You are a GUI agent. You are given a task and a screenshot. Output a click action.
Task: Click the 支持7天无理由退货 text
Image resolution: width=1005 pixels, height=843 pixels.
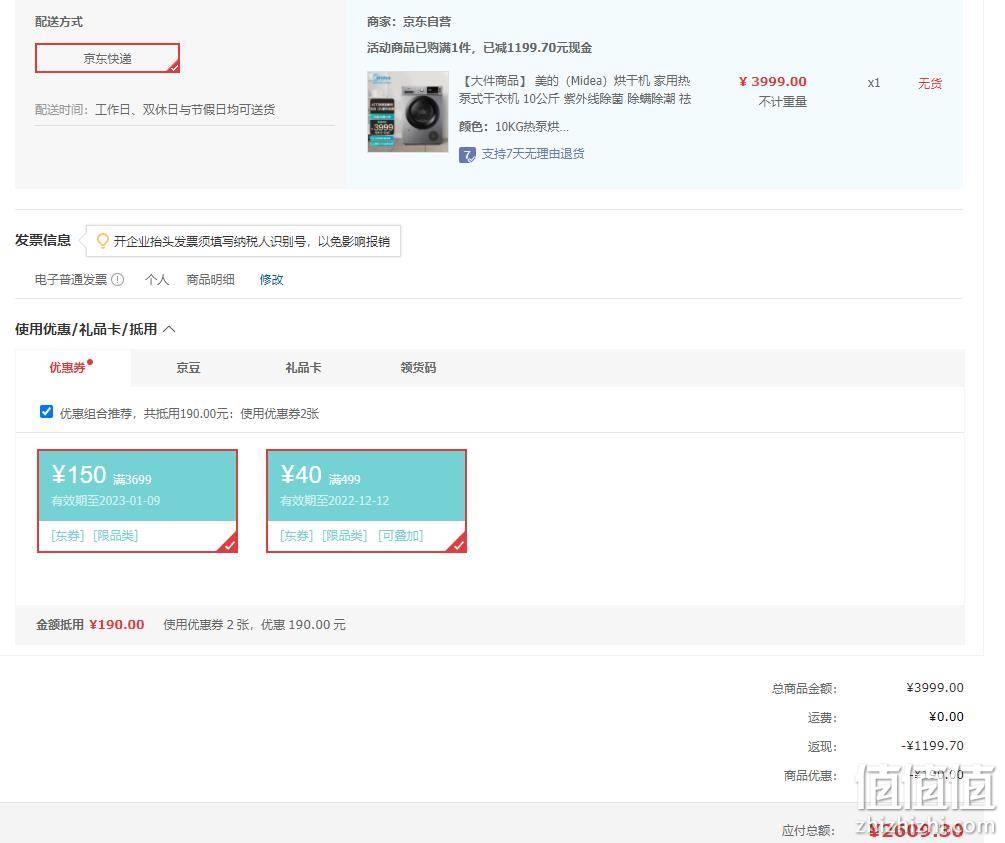coord(533,154)
